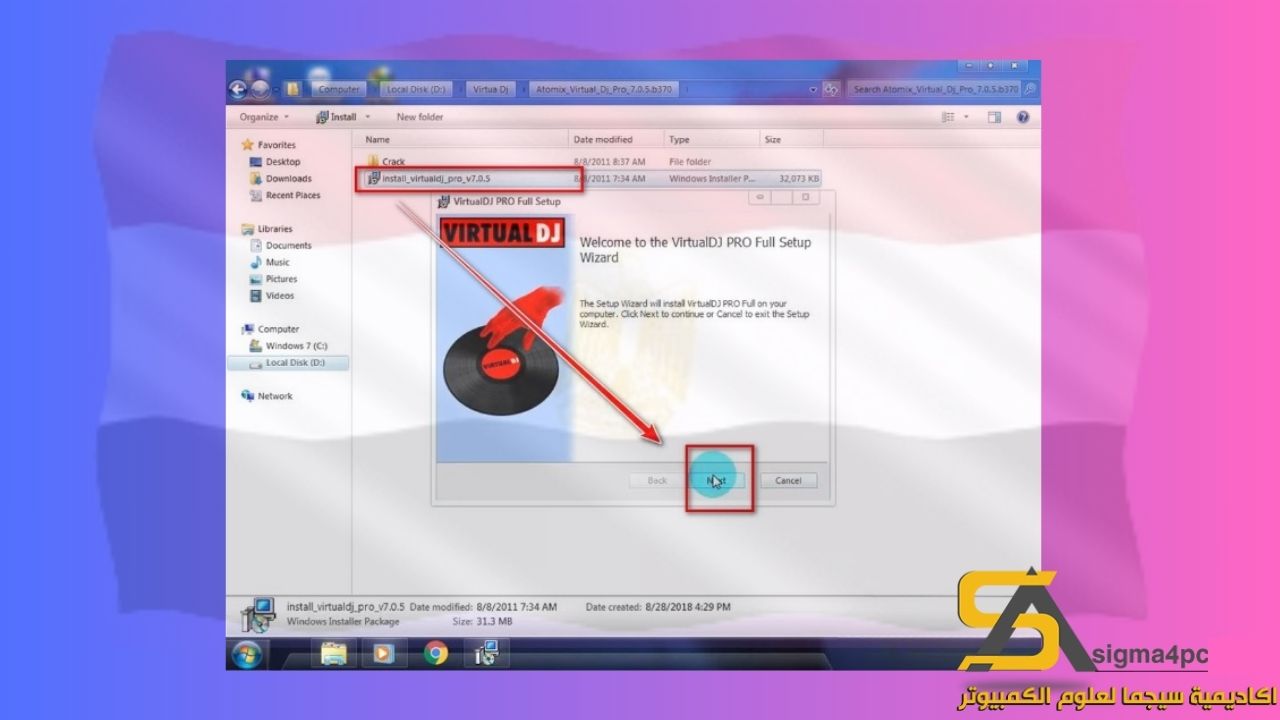
Task: Open Downloads in the navigation pane
Action: pos(288,179)
